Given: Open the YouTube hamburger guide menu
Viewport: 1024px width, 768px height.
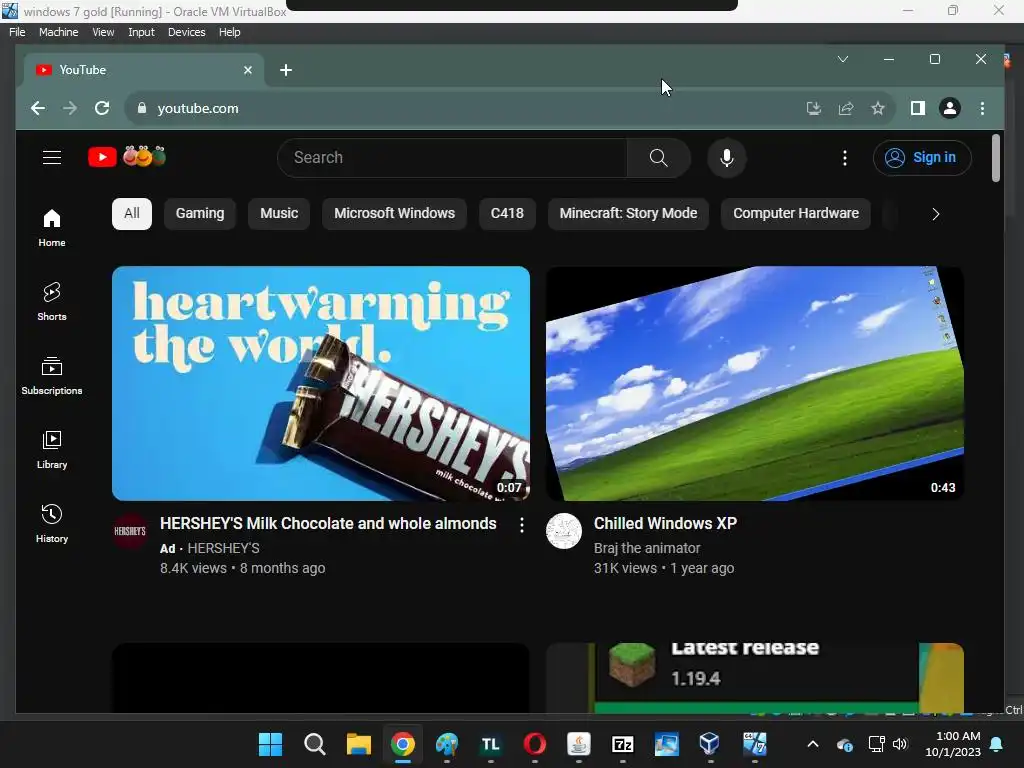Looking at the screenshot, I should (52, 157).
